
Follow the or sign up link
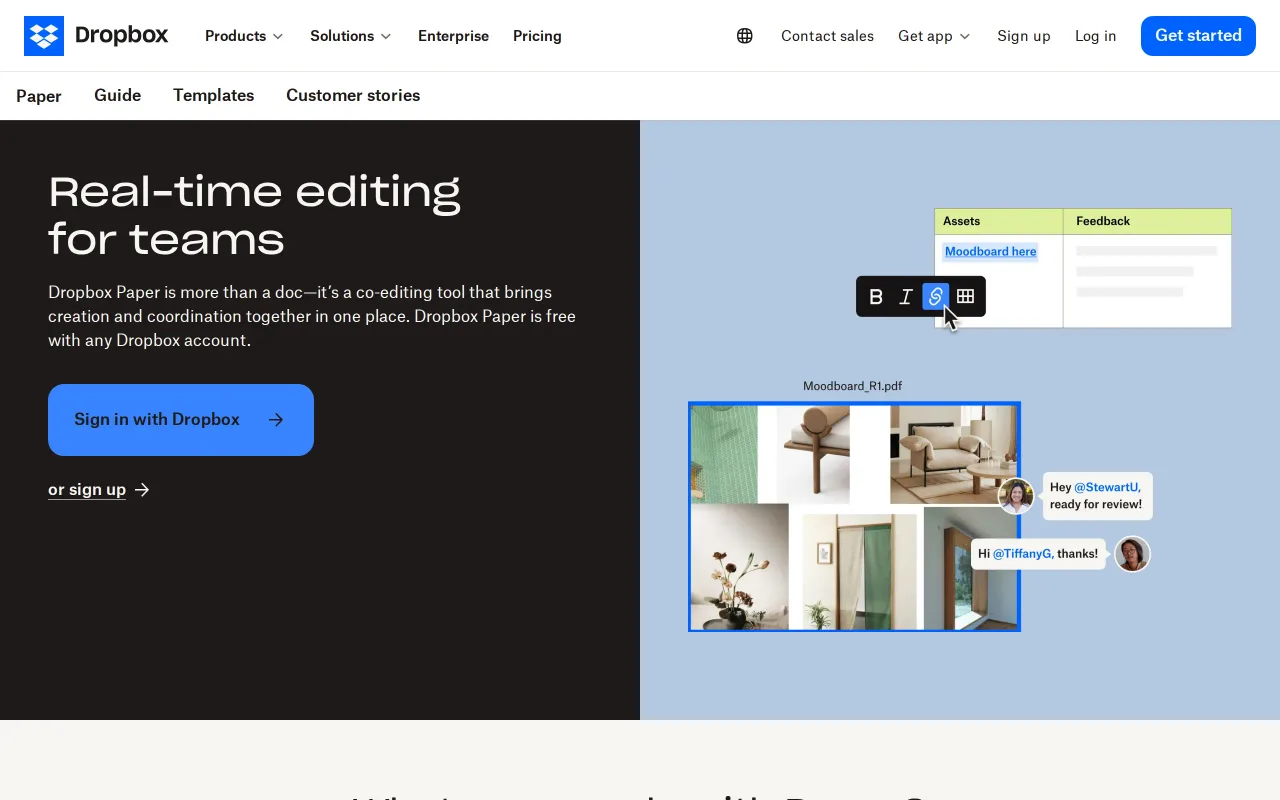87,490
